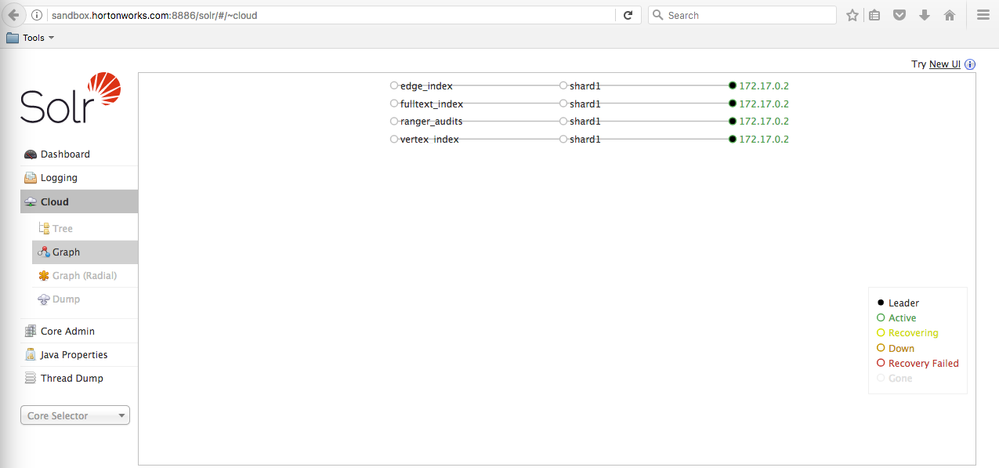Click the browser Search field
Viewport: 999px width, 468px height.
pos(742,15)
